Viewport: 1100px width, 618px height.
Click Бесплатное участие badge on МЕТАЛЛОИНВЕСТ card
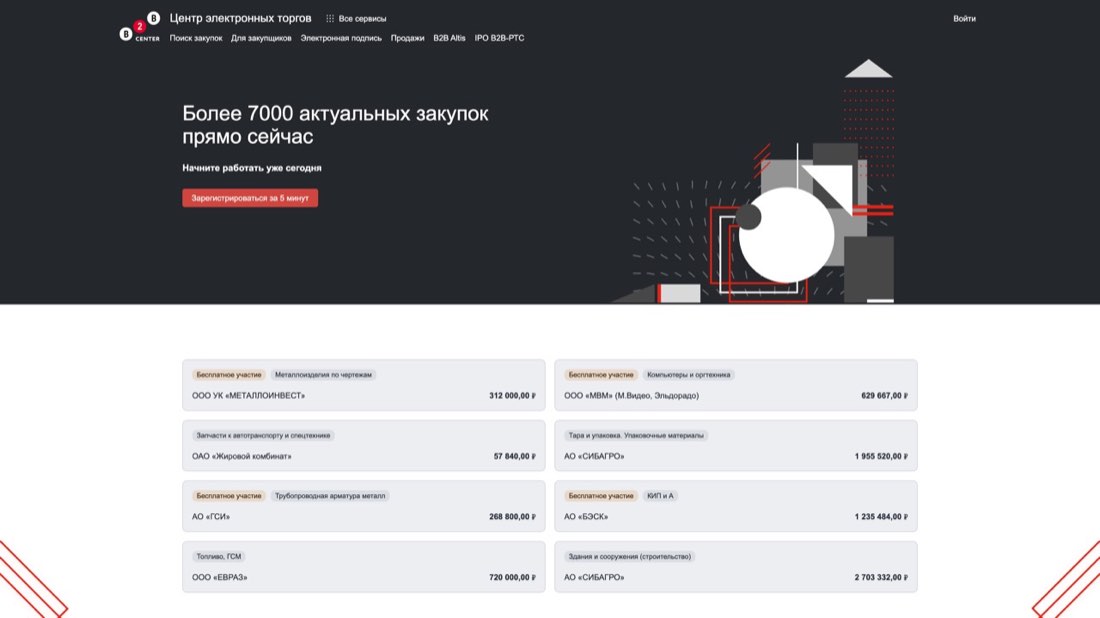[x=229, y=375]
